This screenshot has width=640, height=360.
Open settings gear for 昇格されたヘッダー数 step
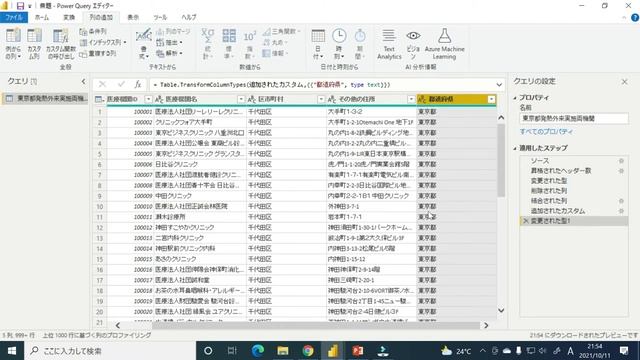click(621, 171)
